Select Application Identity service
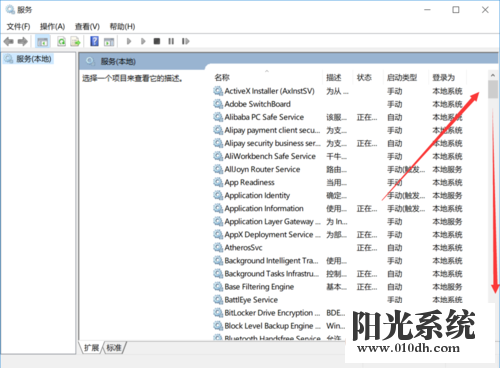The width and height of the screenshot is (500, 368). pyautogui.click(x=257, y=195)
